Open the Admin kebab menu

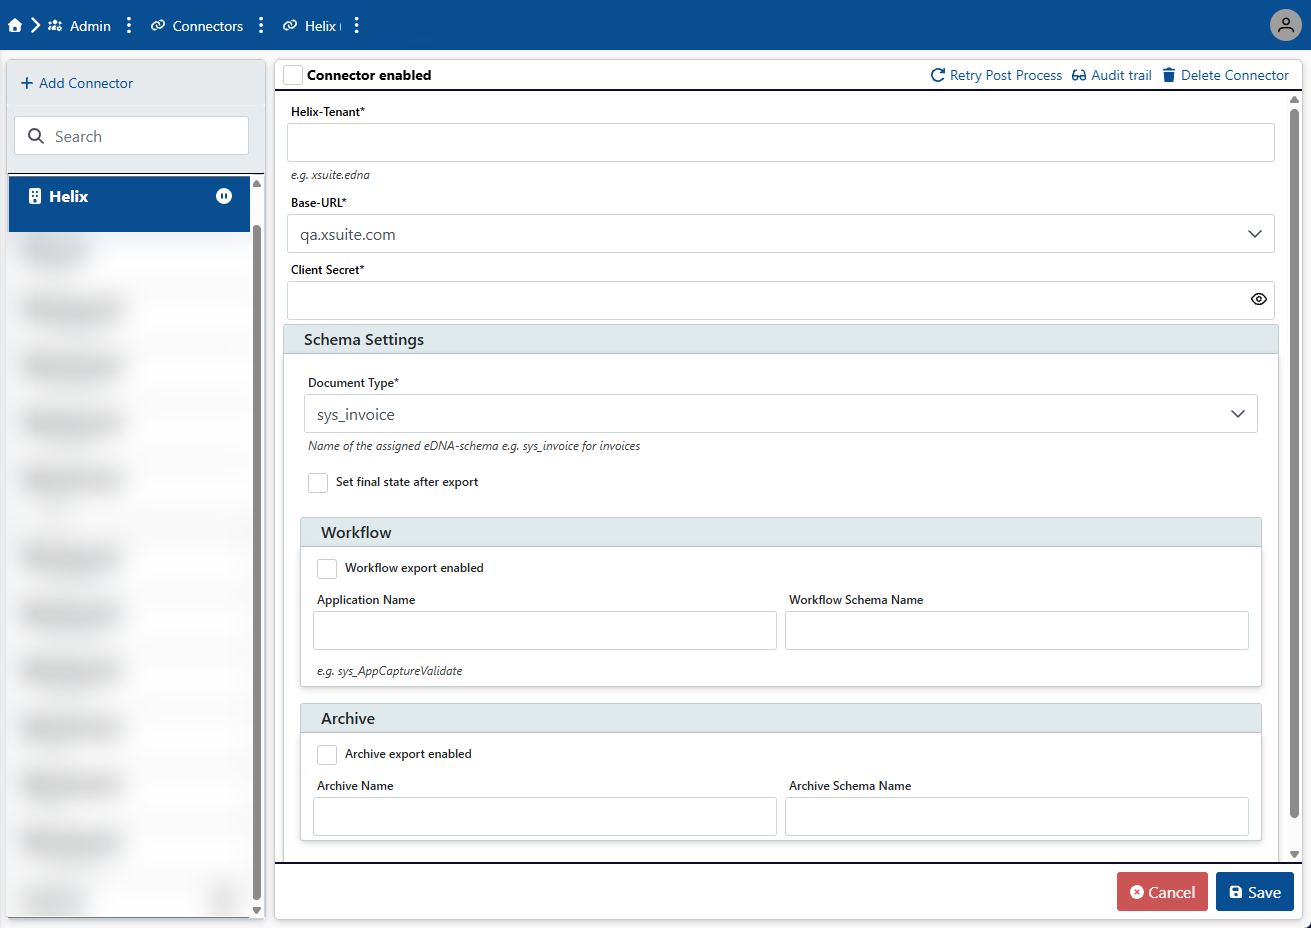point(129,25)
